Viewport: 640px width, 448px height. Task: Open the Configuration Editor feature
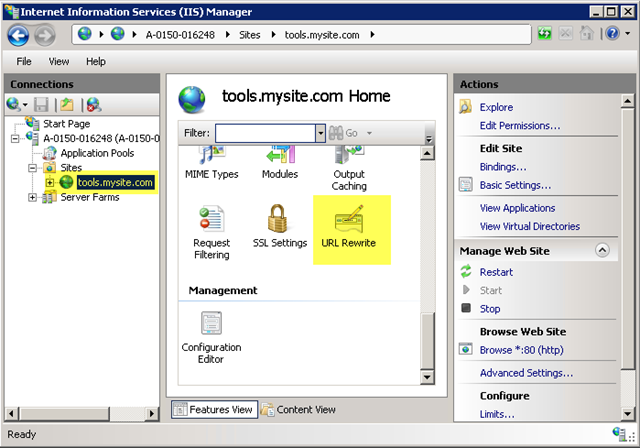point(211,338)
